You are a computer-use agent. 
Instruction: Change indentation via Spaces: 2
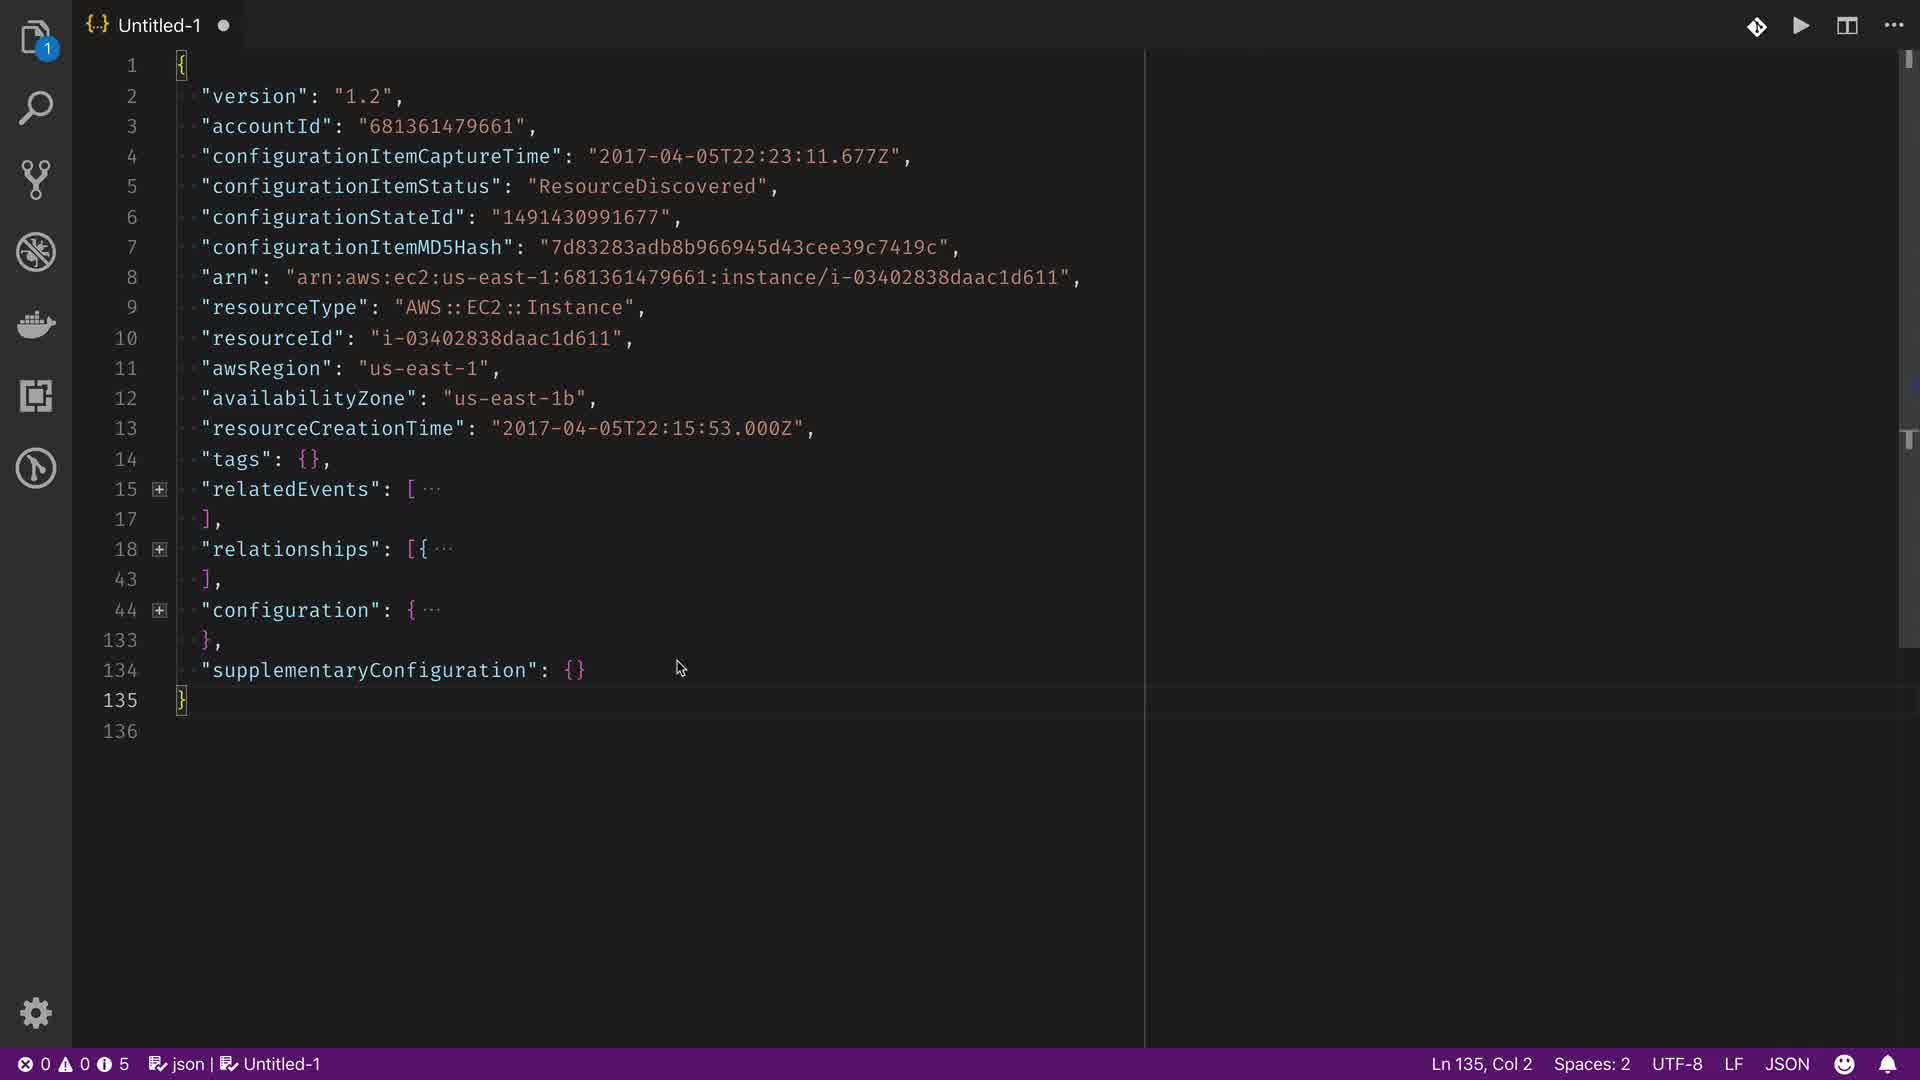coord(1591,1064)
